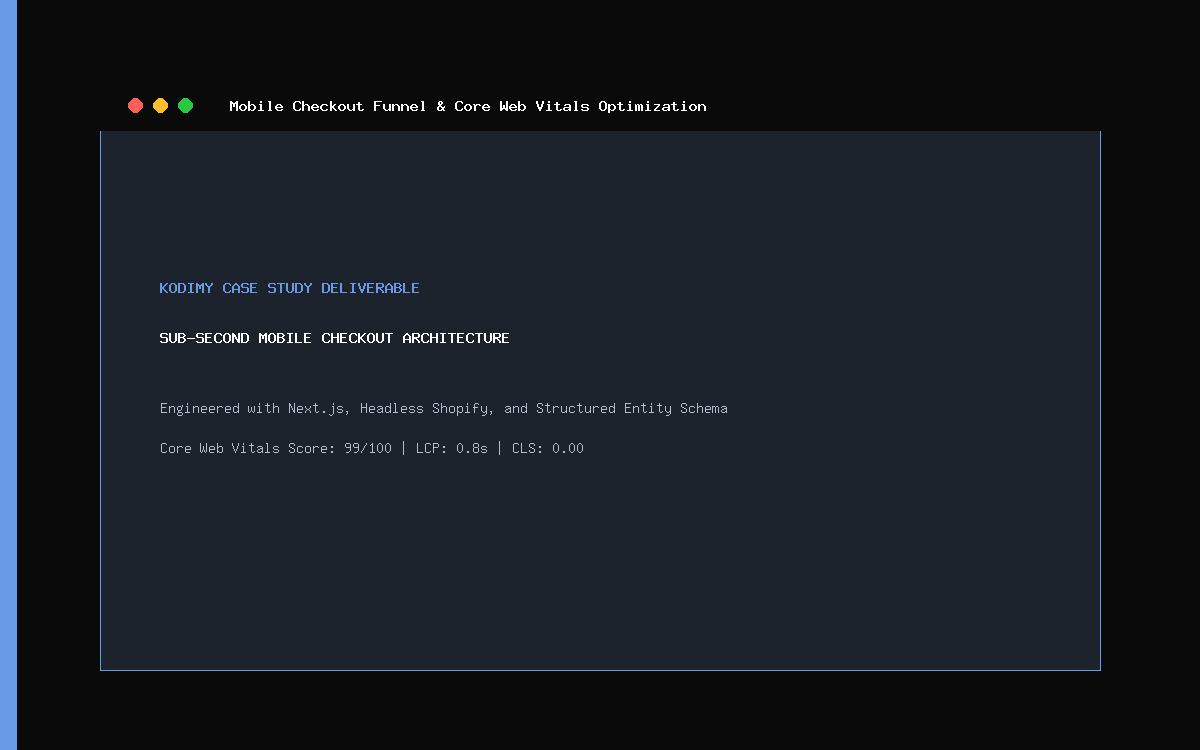Click the yellow minimize dot
The width and height of the screenshot is (1200, 750).
pos(161,106)
